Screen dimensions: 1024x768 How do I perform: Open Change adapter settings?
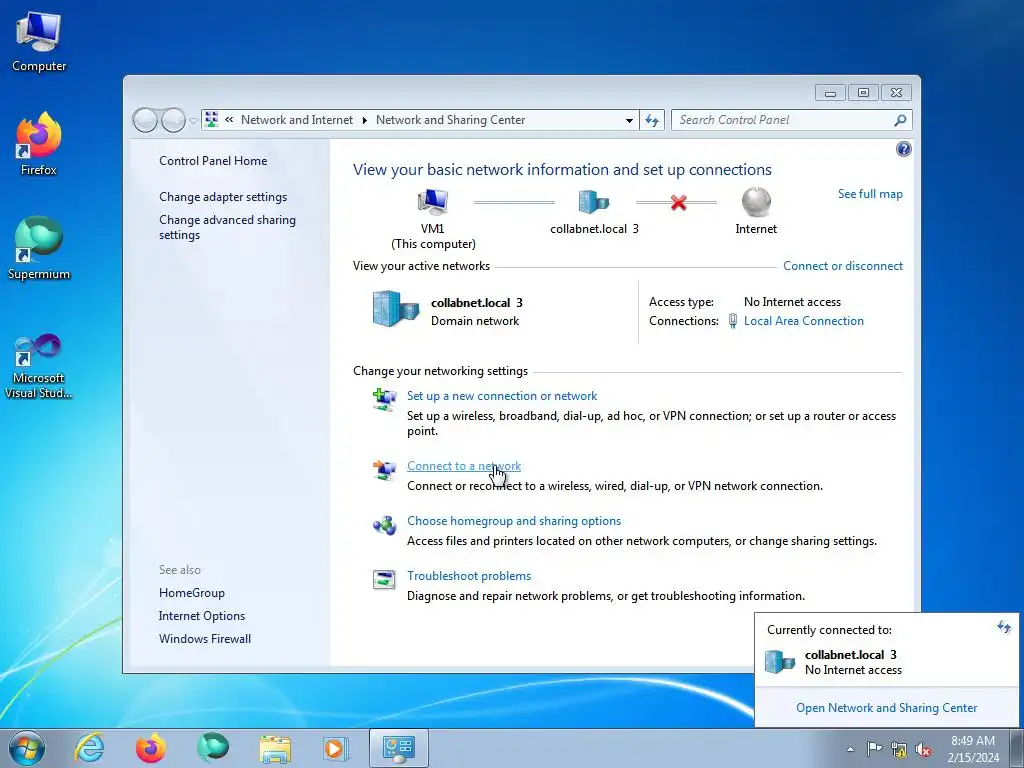tap(223, 197)
